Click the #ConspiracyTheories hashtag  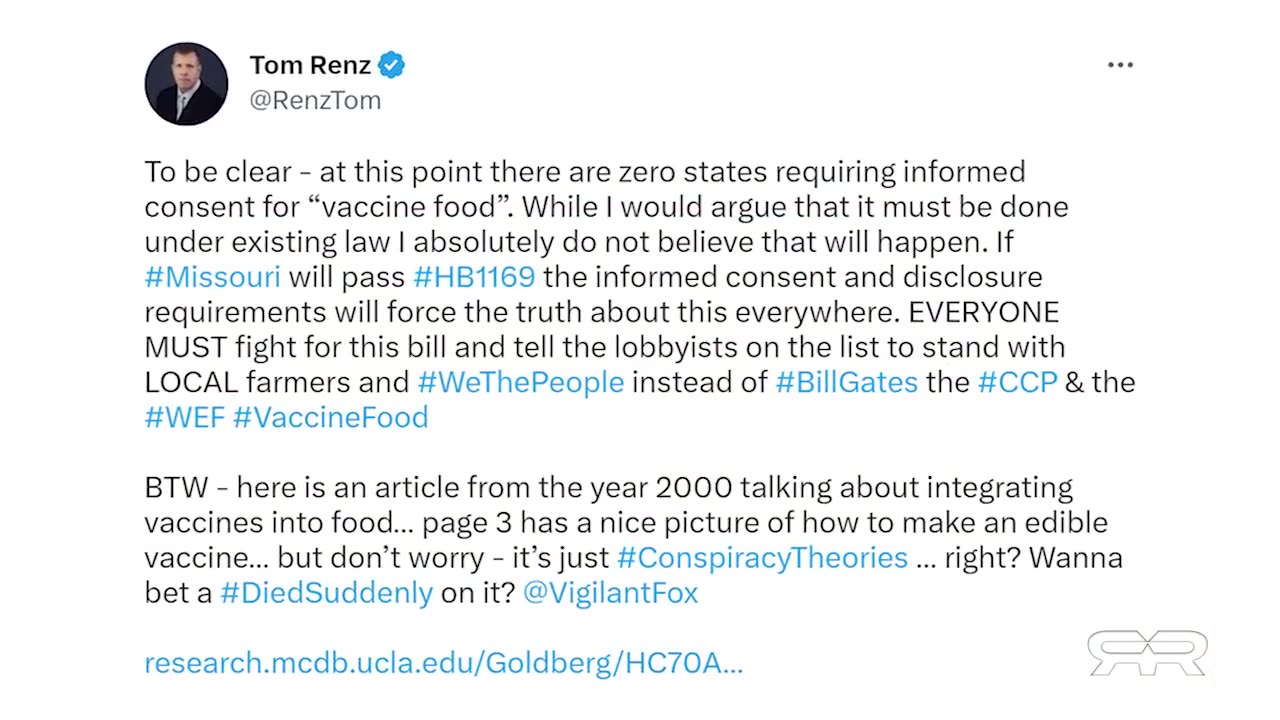click(762, 557)
